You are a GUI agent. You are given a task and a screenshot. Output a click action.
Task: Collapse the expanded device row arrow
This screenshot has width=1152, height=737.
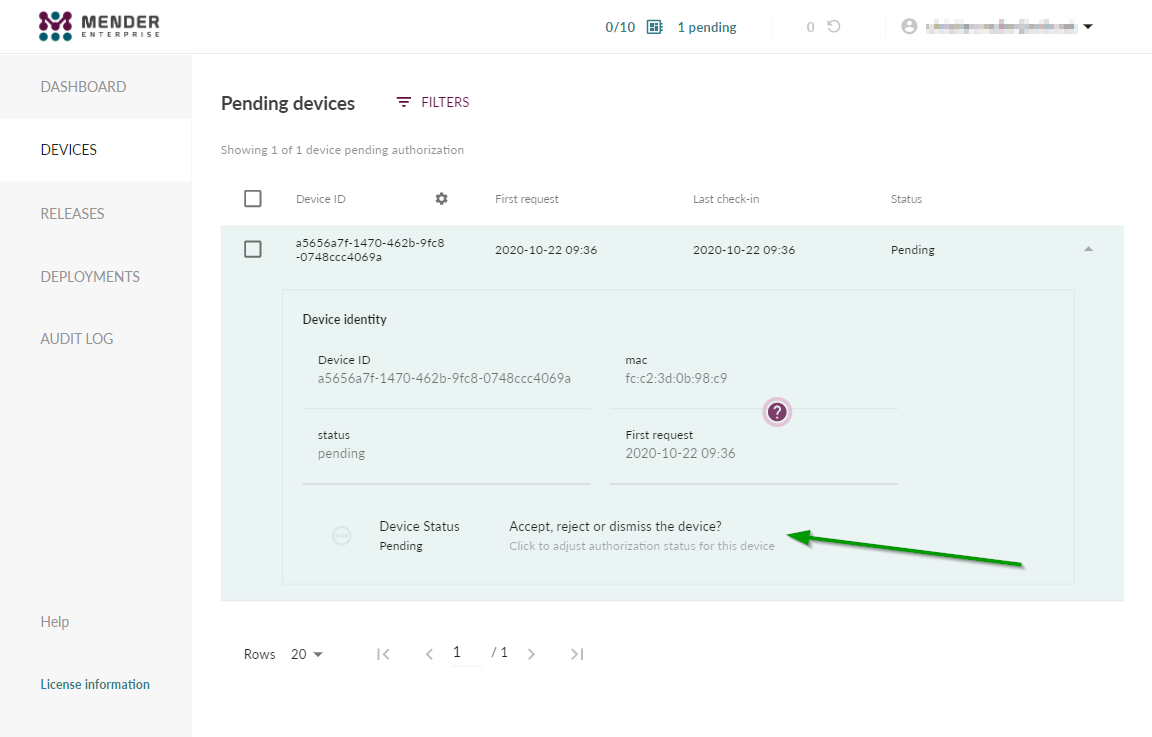coord(1088,249)
